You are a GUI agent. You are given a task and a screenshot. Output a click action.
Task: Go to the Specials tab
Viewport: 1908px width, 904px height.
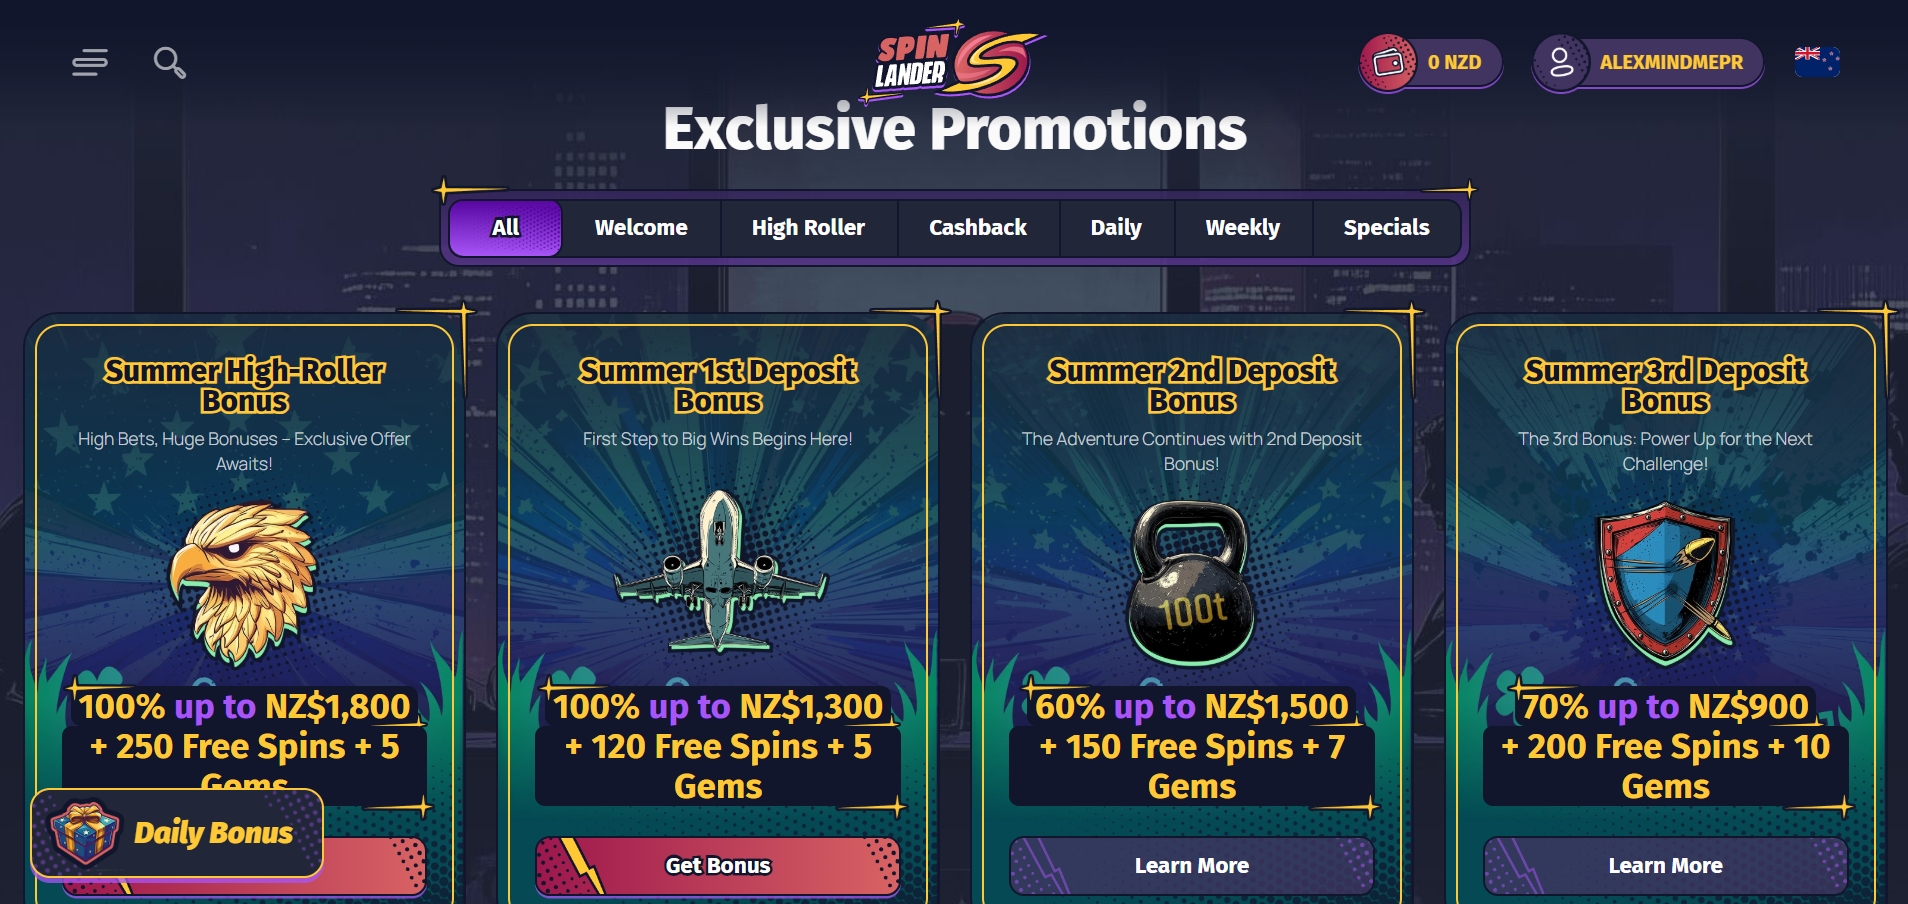tap(1386, 228)
